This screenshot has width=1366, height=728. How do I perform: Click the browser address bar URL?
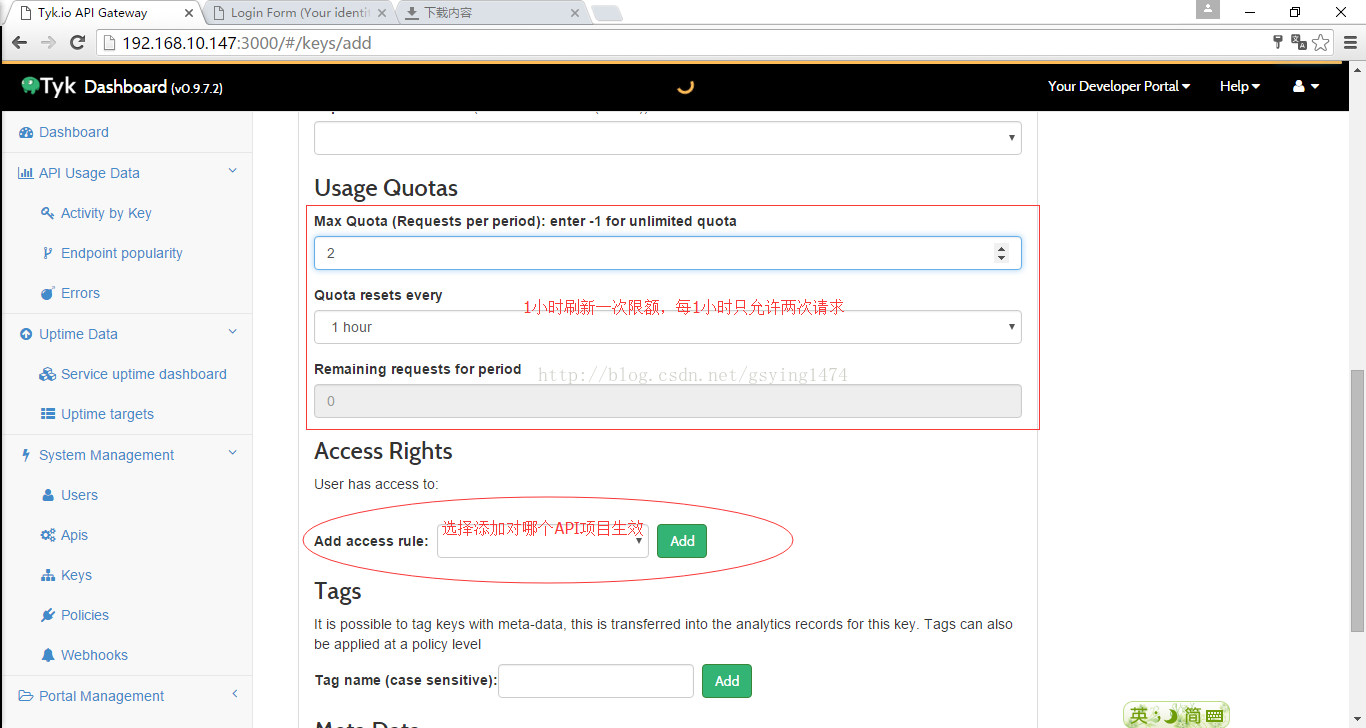(247, 43)
